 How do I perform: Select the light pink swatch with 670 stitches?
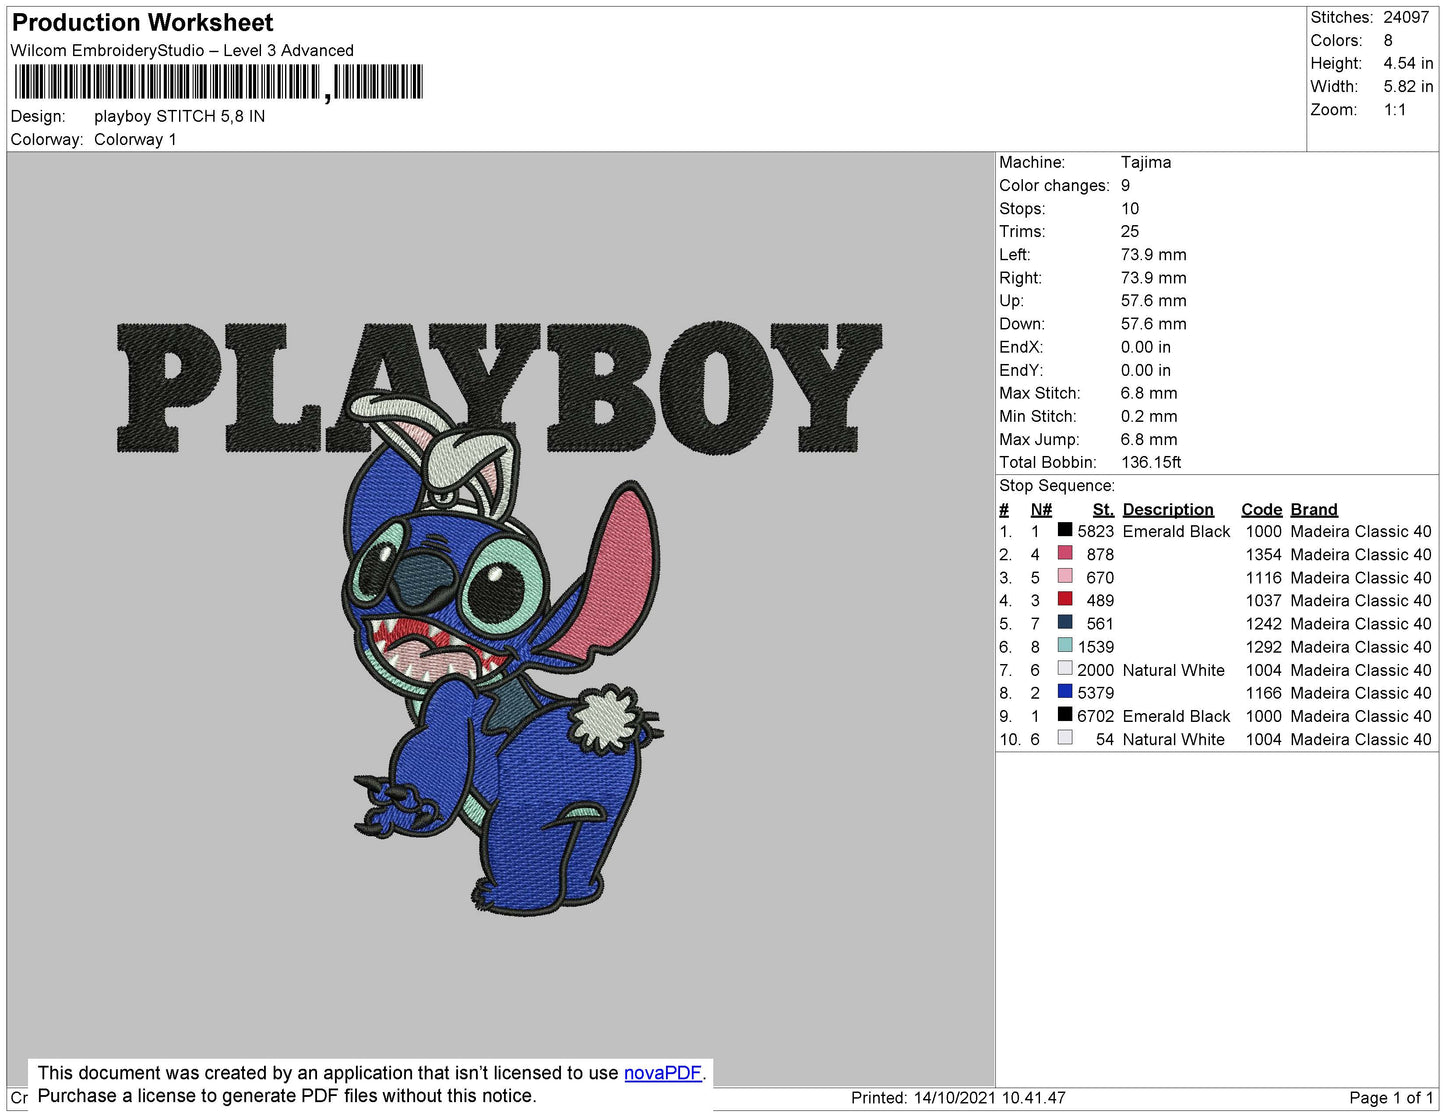pos(1065,576)
